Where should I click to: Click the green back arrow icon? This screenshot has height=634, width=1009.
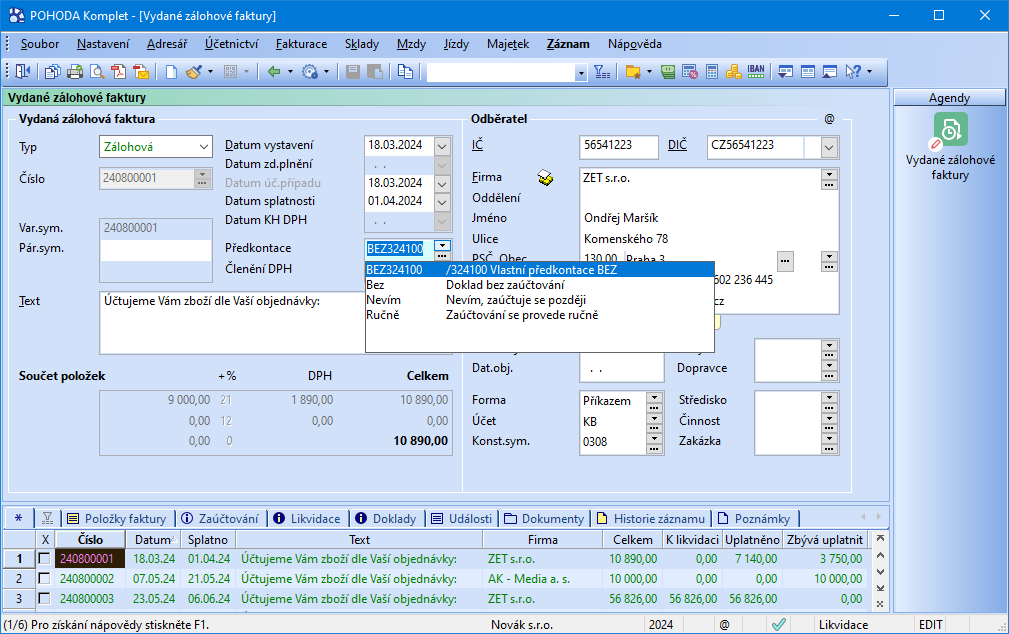[x=274, y=71]
